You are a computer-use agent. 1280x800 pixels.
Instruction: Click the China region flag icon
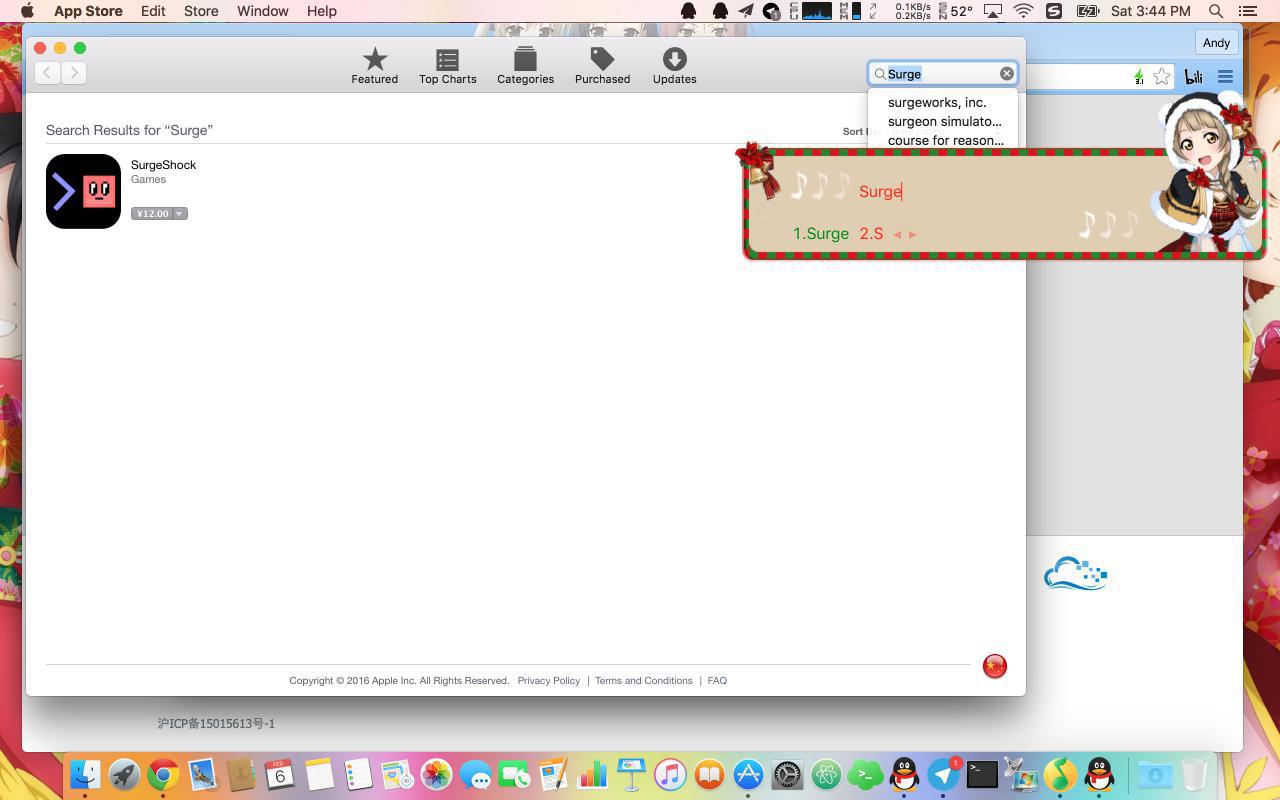click(x=994, y=666)
